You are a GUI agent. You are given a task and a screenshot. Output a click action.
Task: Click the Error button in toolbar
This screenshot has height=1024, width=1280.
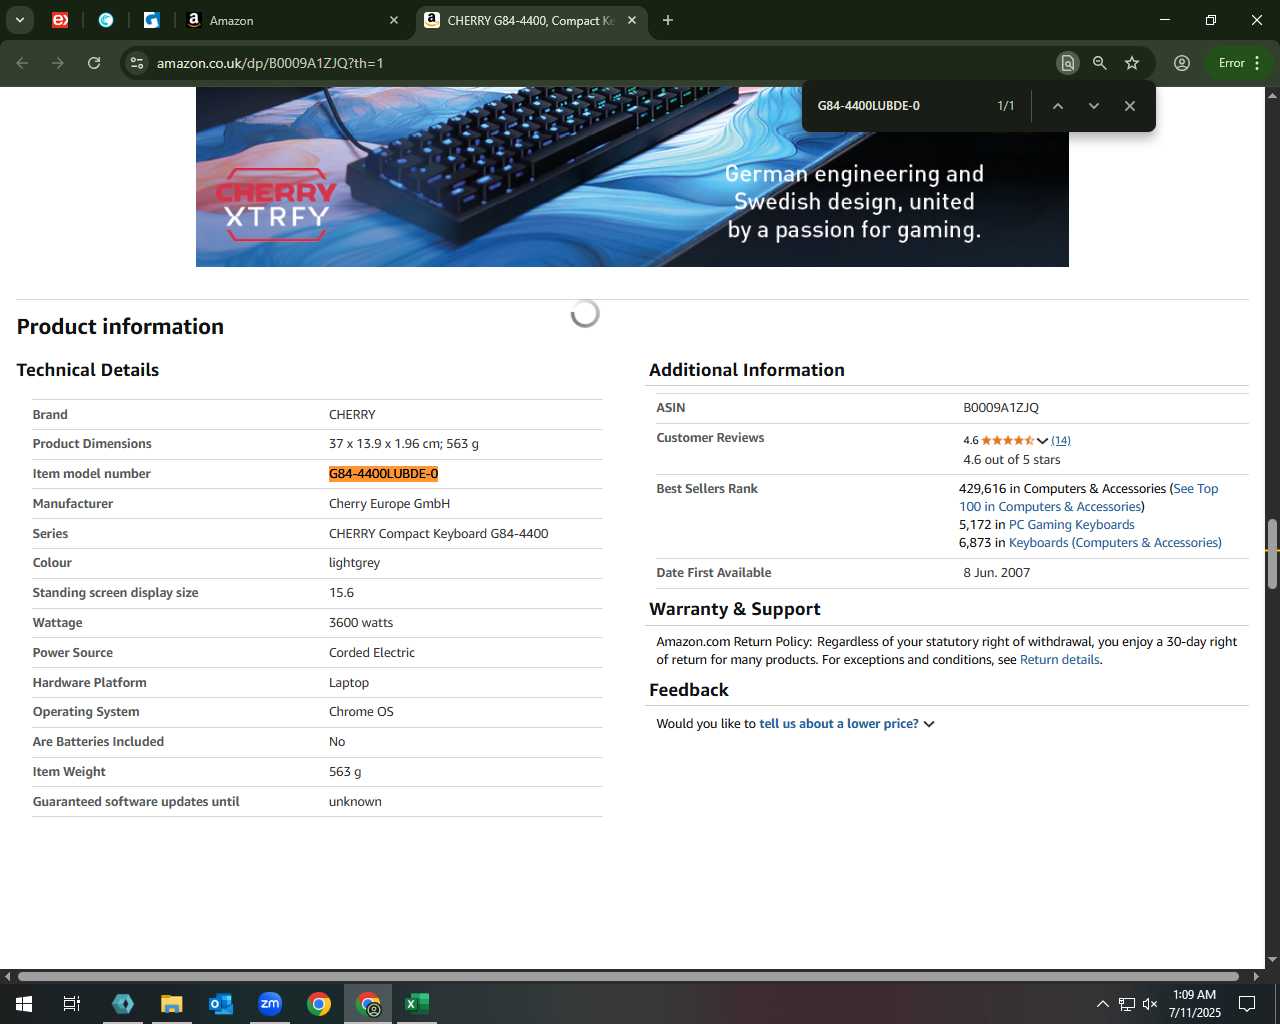click(x=1231, y=63)
